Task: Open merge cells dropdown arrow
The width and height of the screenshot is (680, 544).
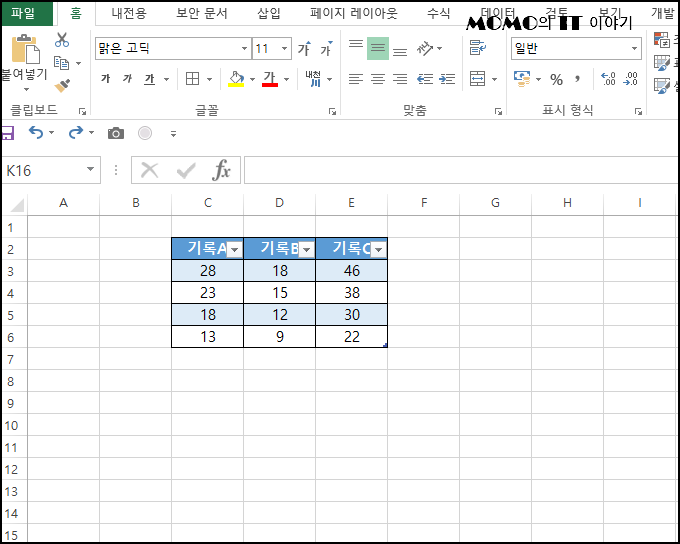Action: (x=494, y=79)
